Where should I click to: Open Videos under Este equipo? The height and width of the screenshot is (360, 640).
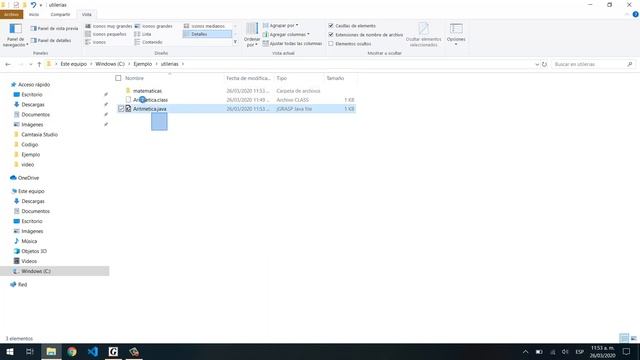point(29,261)
